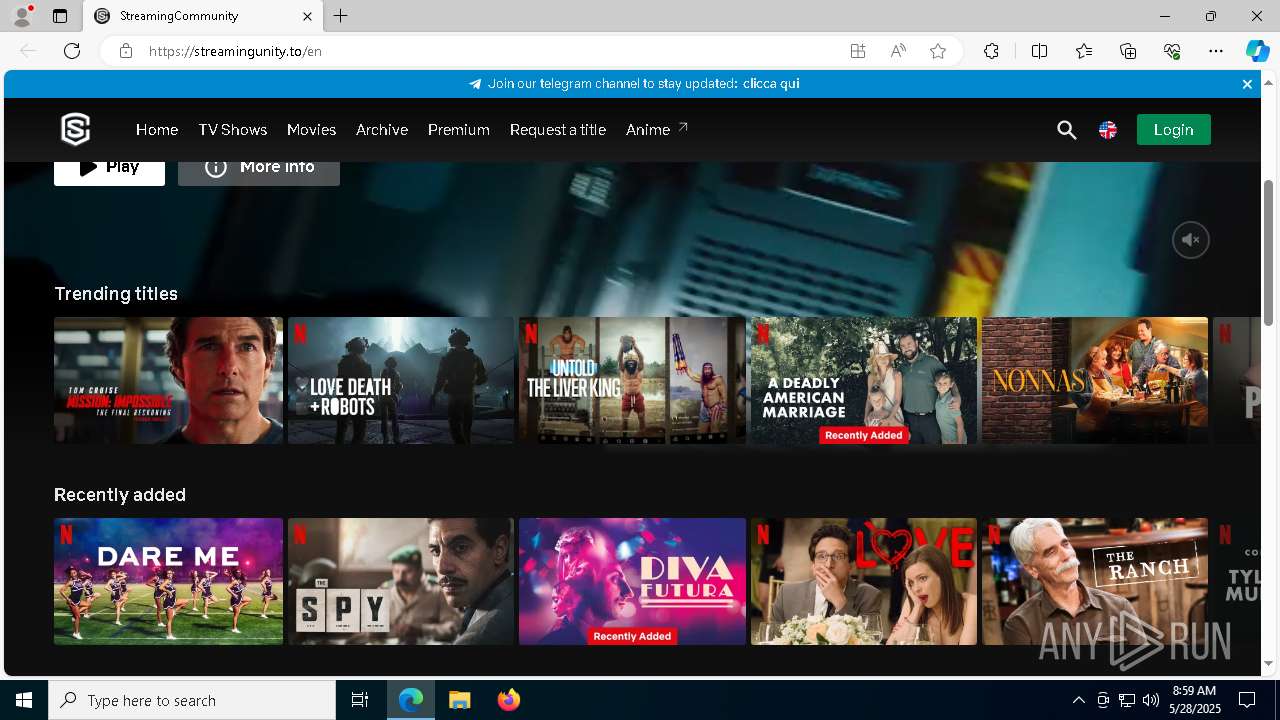
Task: Open the language flag selector
Action: click(x=1108, y=130)
